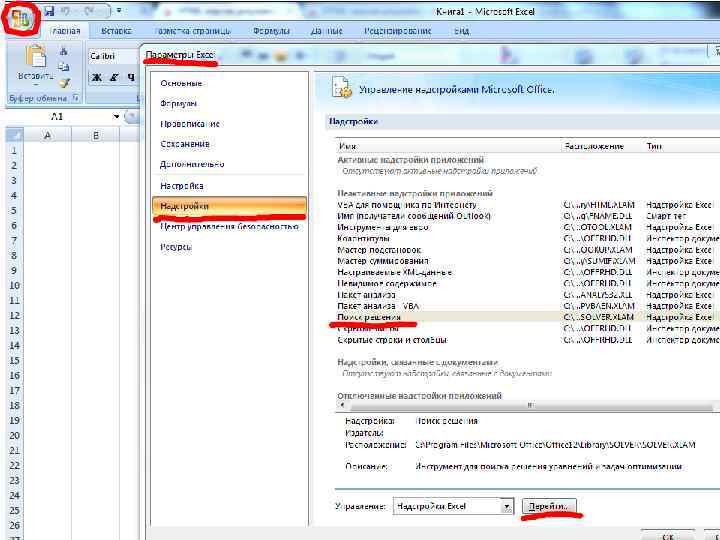
Task: Open the quick access toolbar customize arrow
Action: click(x=119, y=10)
